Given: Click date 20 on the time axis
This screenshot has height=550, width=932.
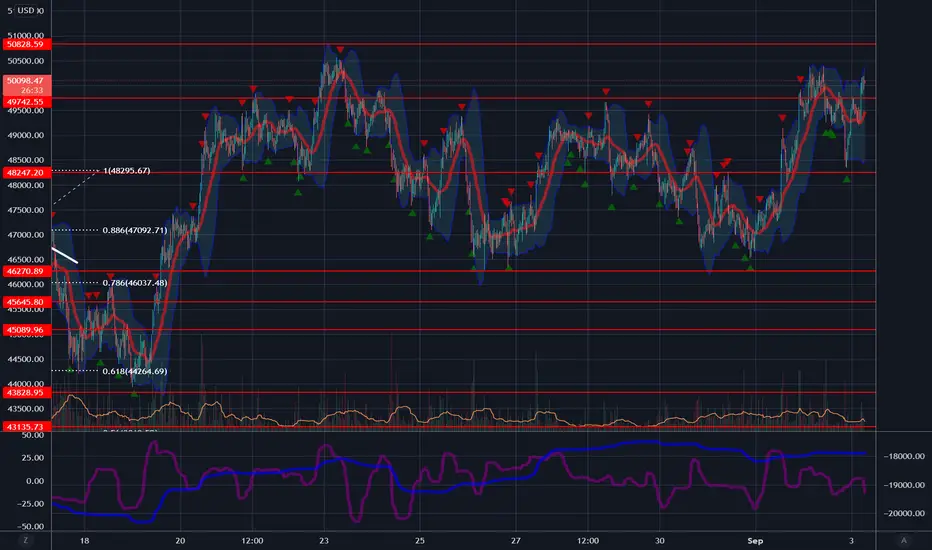Looking at the screenshot, I should pyautogui.click(x=180, y=540).
